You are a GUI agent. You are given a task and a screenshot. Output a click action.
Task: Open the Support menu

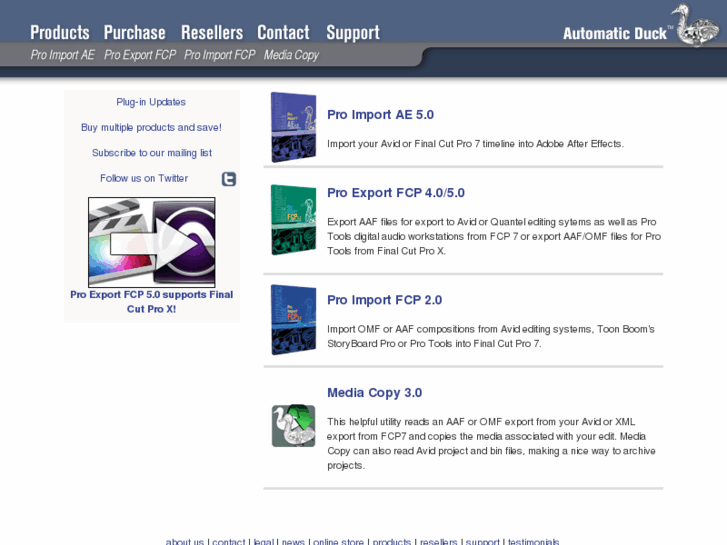click(353, 32)
